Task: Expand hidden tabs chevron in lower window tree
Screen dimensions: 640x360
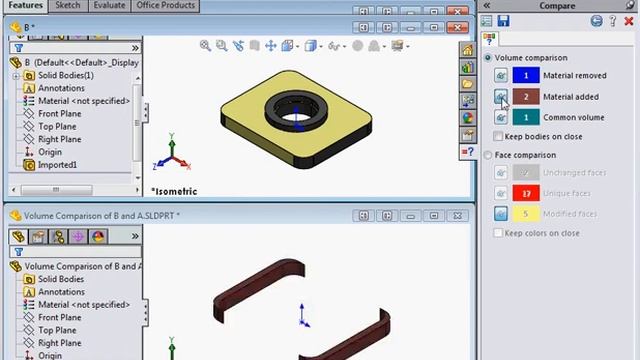Action: pyautogui.click(x=135, y=236)
